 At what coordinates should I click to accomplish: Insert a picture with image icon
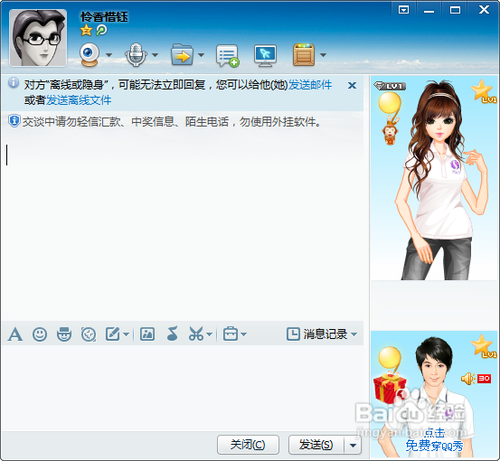pyautogui.click(x=147, y=334)
